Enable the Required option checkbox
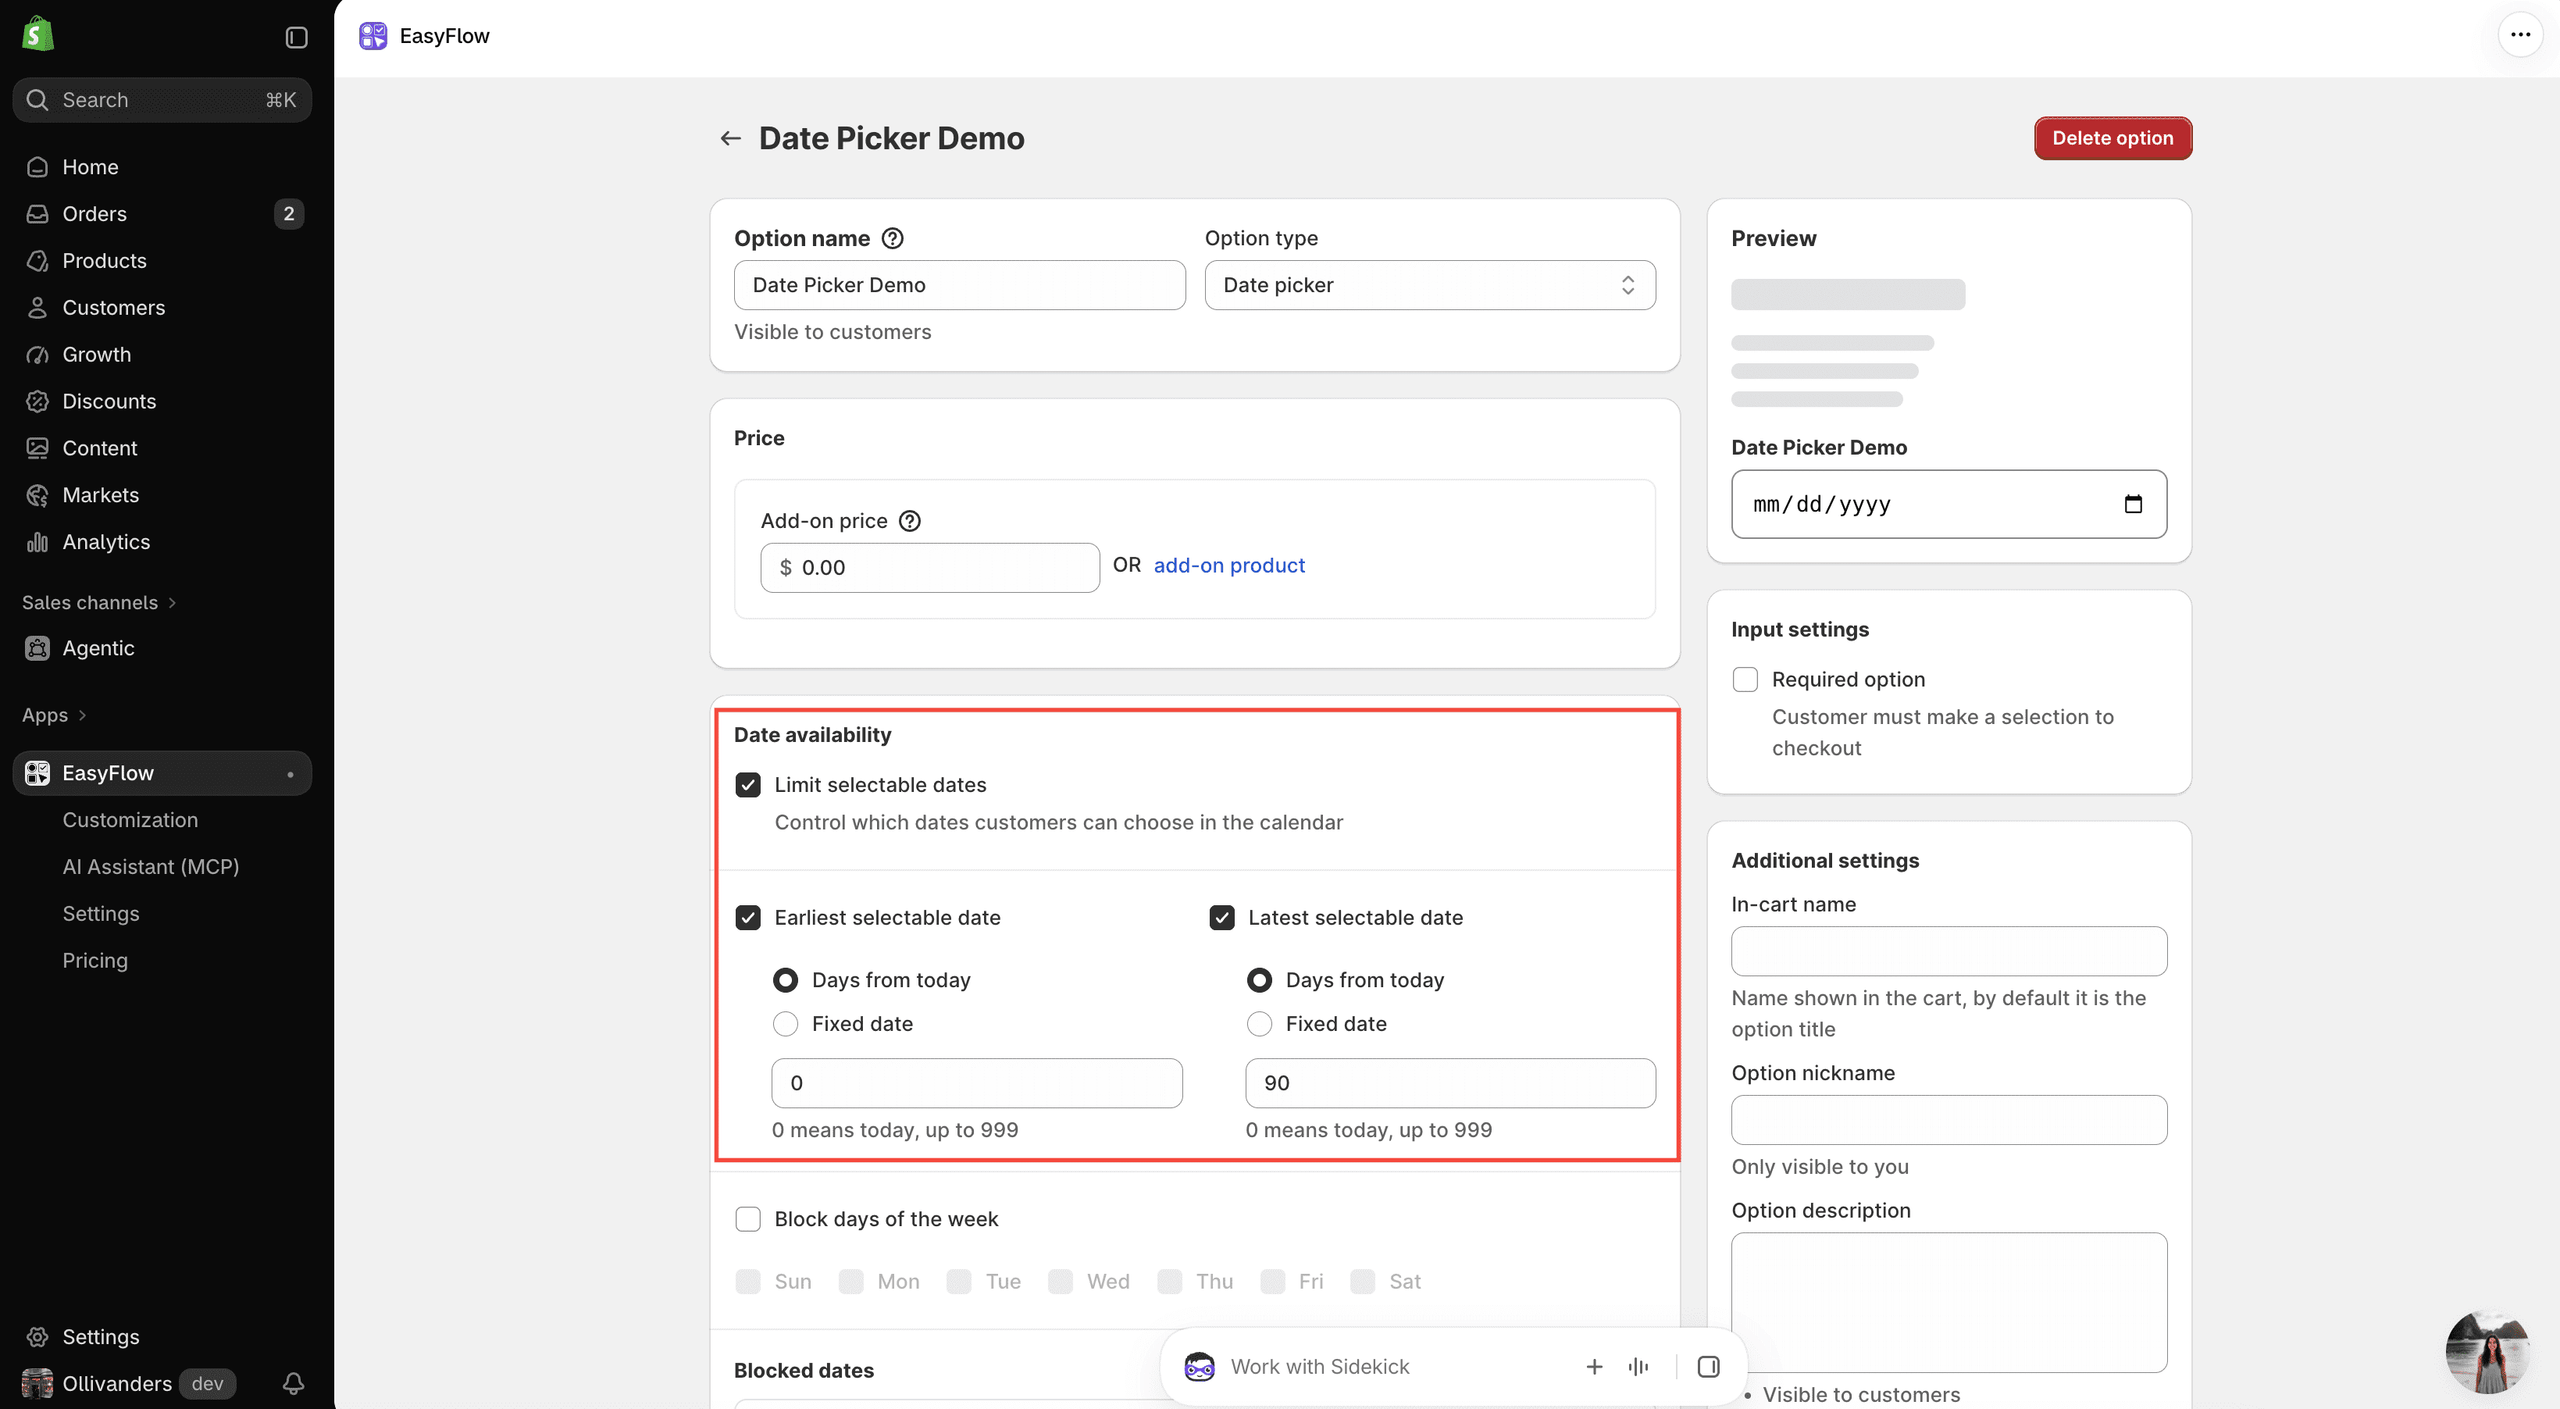This screenshot has width=2560, height=1409. [1745, 680]
